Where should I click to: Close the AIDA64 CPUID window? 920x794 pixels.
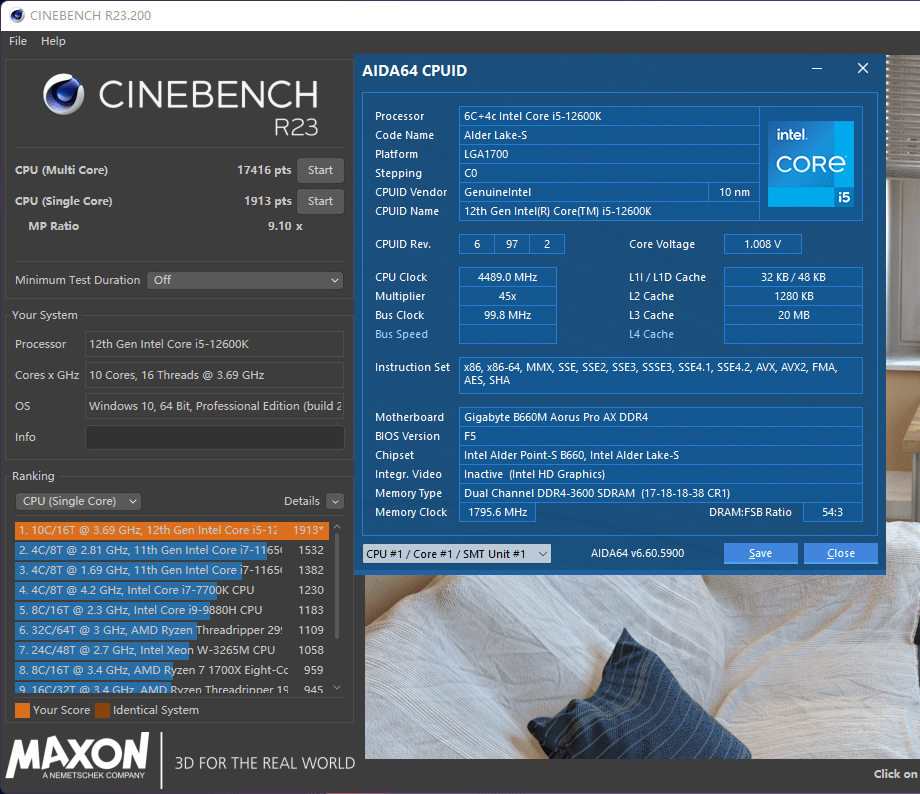tap(863, 69)
